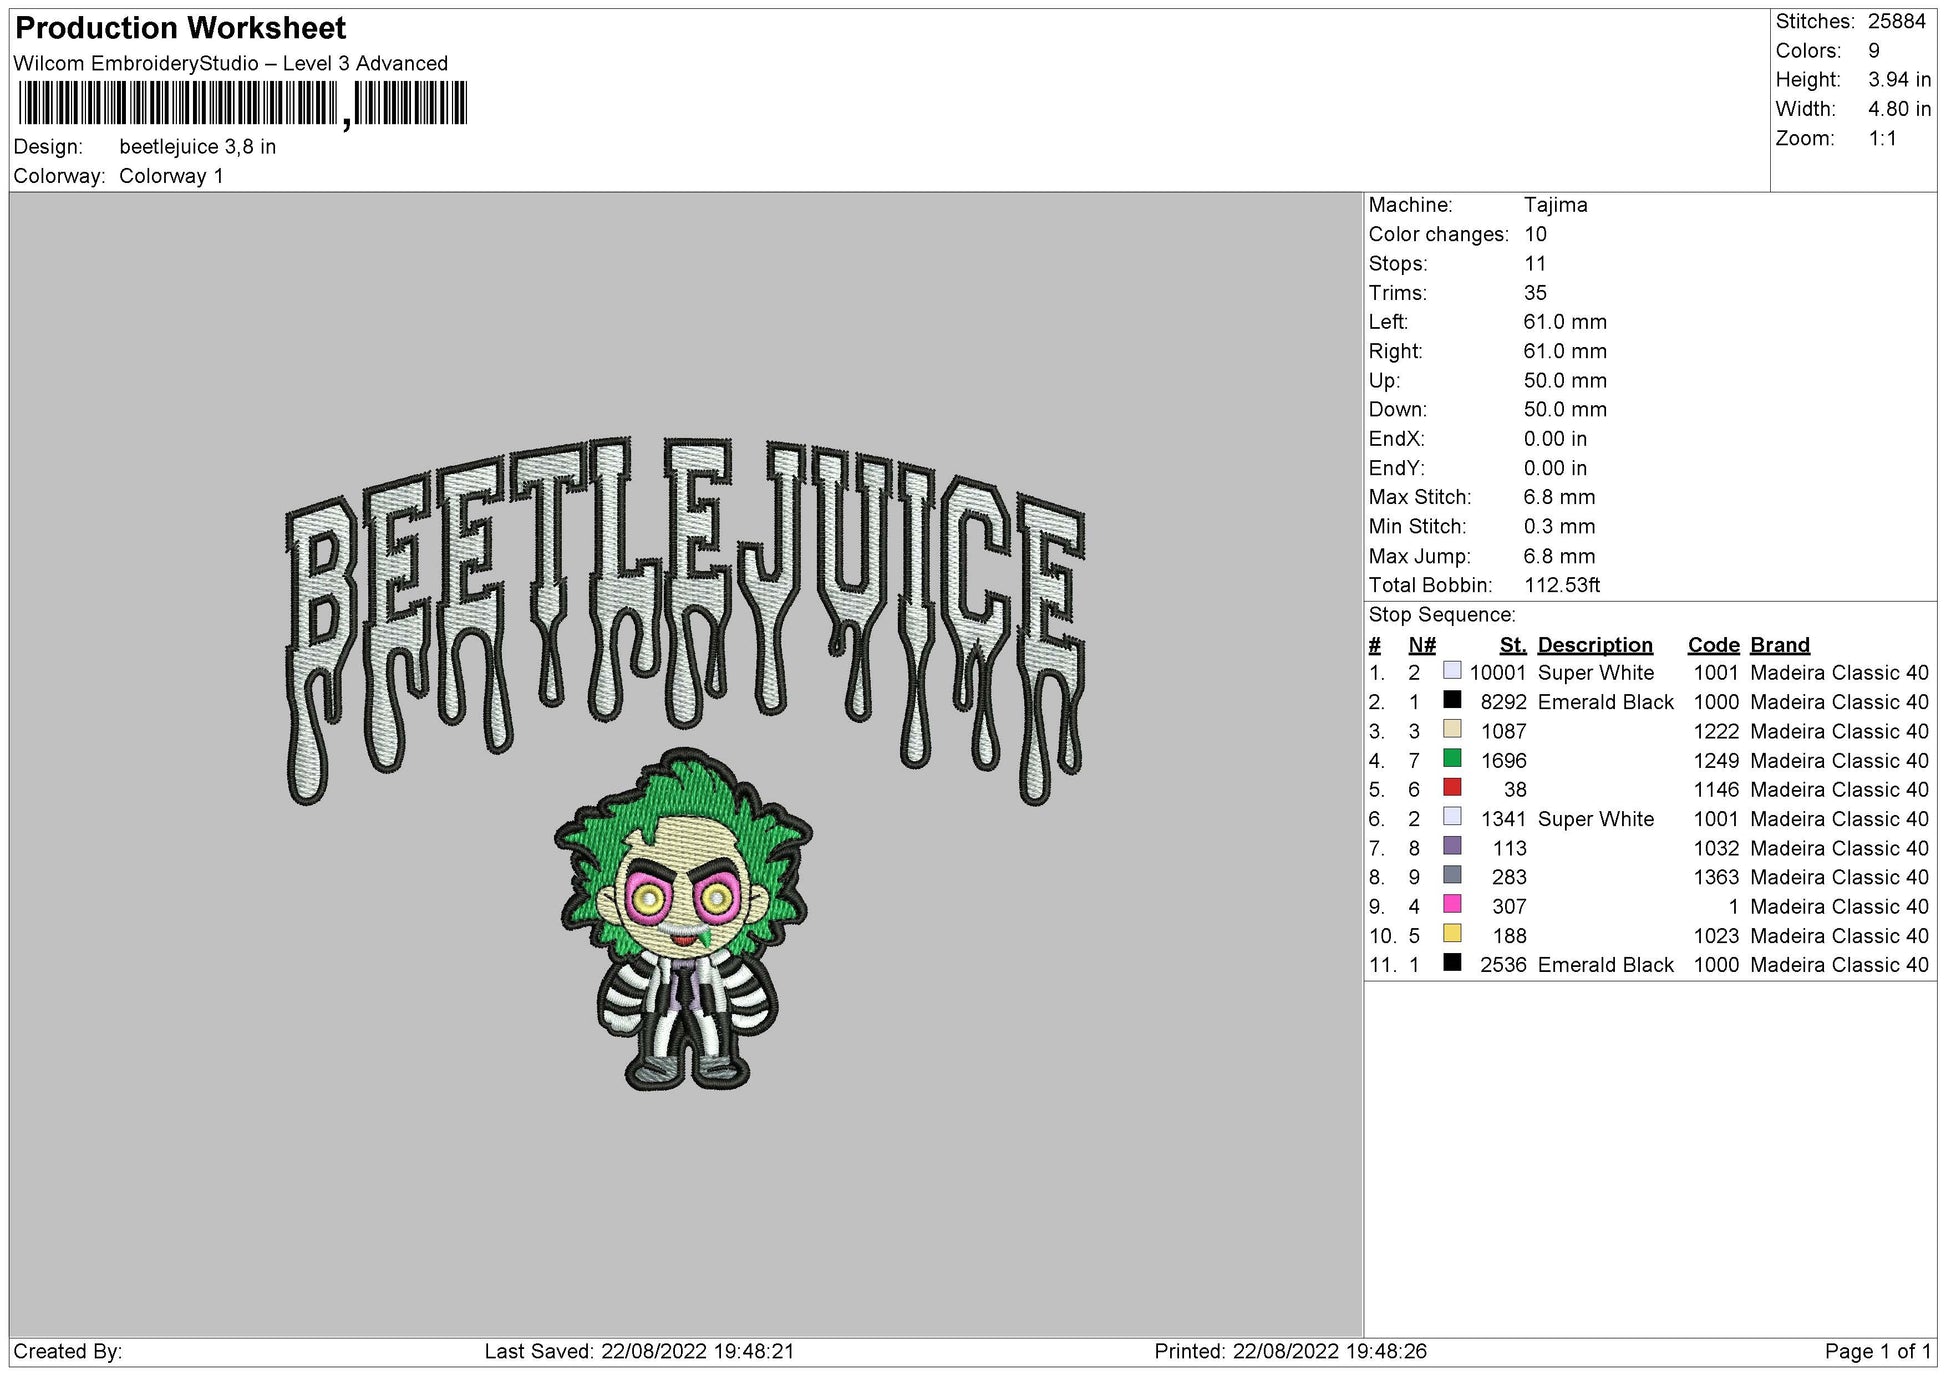Click the "Down:" label

coord(1397,409)
